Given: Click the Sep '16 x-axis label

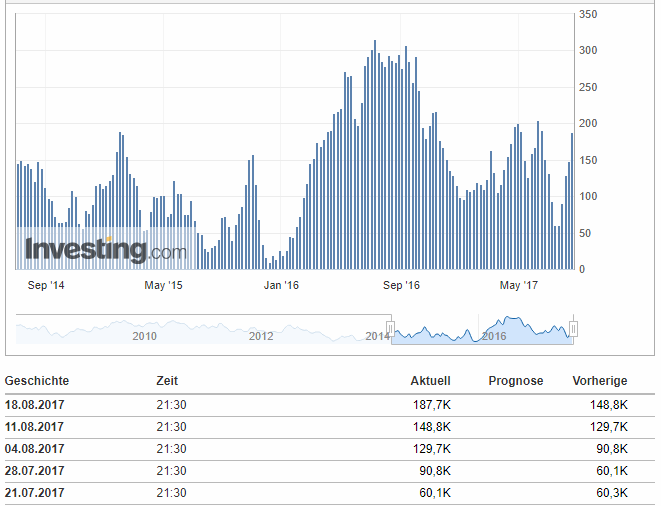Looking at the screenshot, I should pyautogui.click(x=399, y=286).
